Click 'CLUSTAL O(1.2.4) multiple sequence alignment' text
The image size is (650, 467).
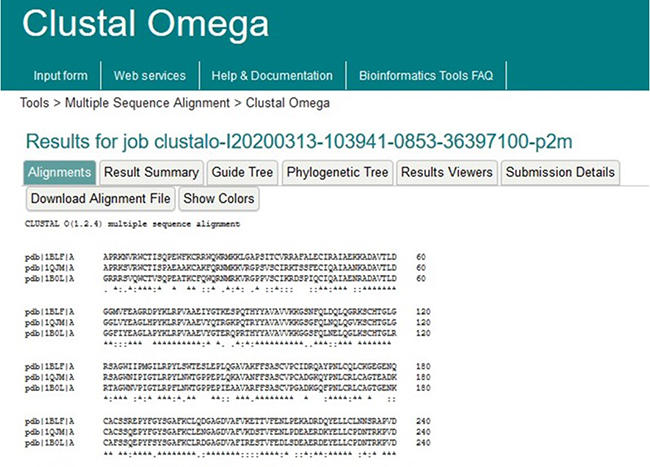click(x=132, y=224)
